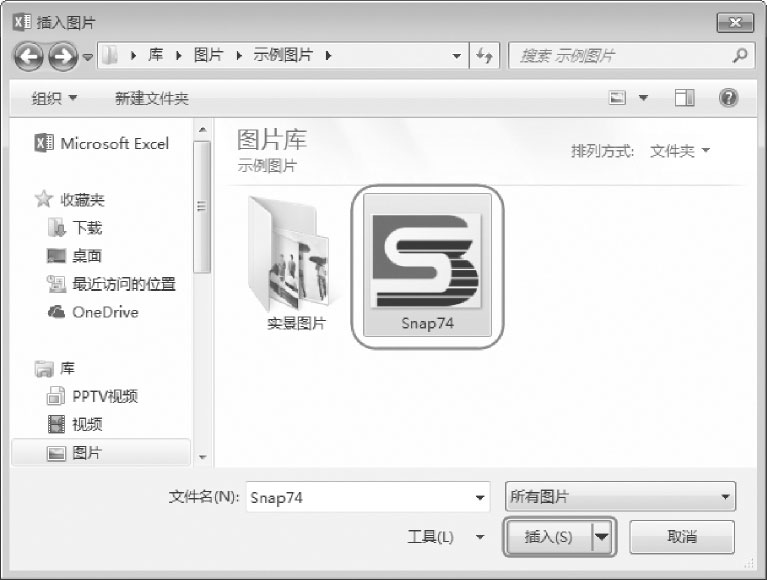Image resolution: width=767 pixels, height=580 pixels.
Task: Click the folder icon in the address bar
Action: coord(110,55)
